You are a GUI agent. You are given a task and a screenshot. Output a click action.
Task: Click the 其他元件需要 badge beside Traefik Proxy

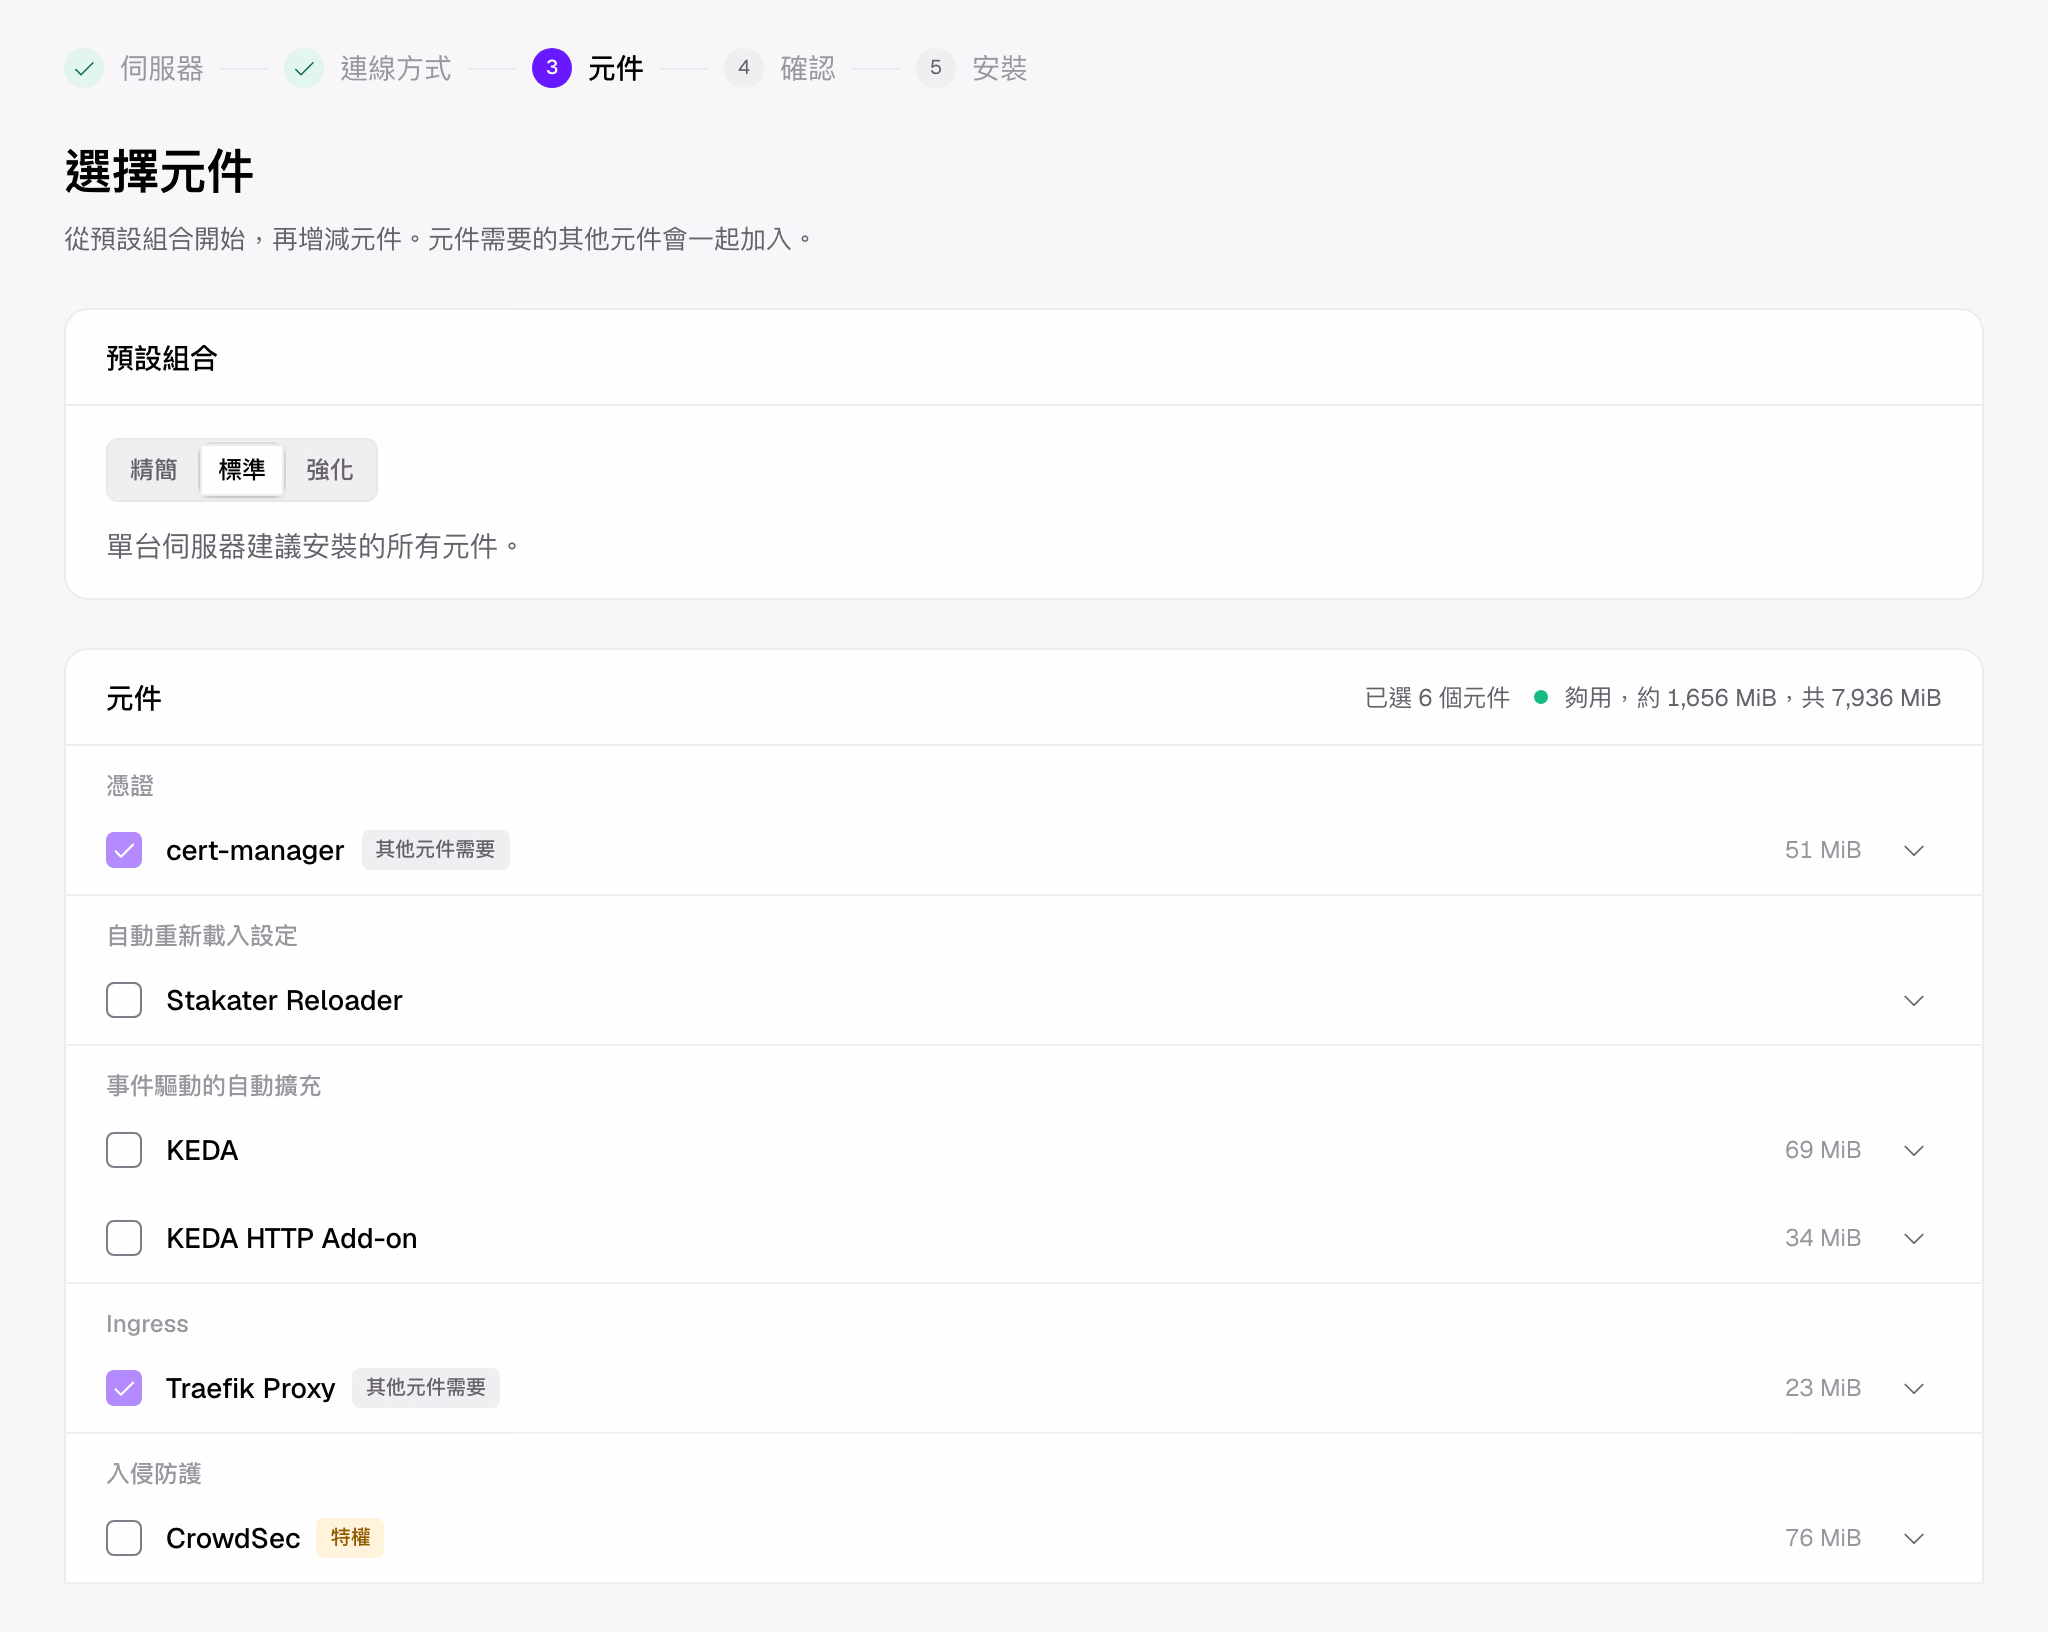(x=426, y=1388)
